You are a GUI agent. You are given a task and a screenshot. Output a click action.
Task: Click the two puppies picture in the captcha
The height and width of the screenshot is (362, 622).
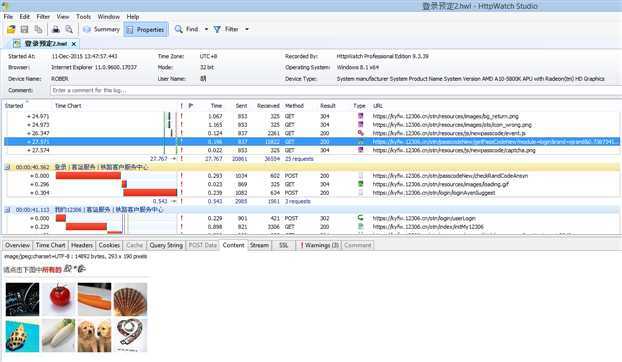[94, 336]
